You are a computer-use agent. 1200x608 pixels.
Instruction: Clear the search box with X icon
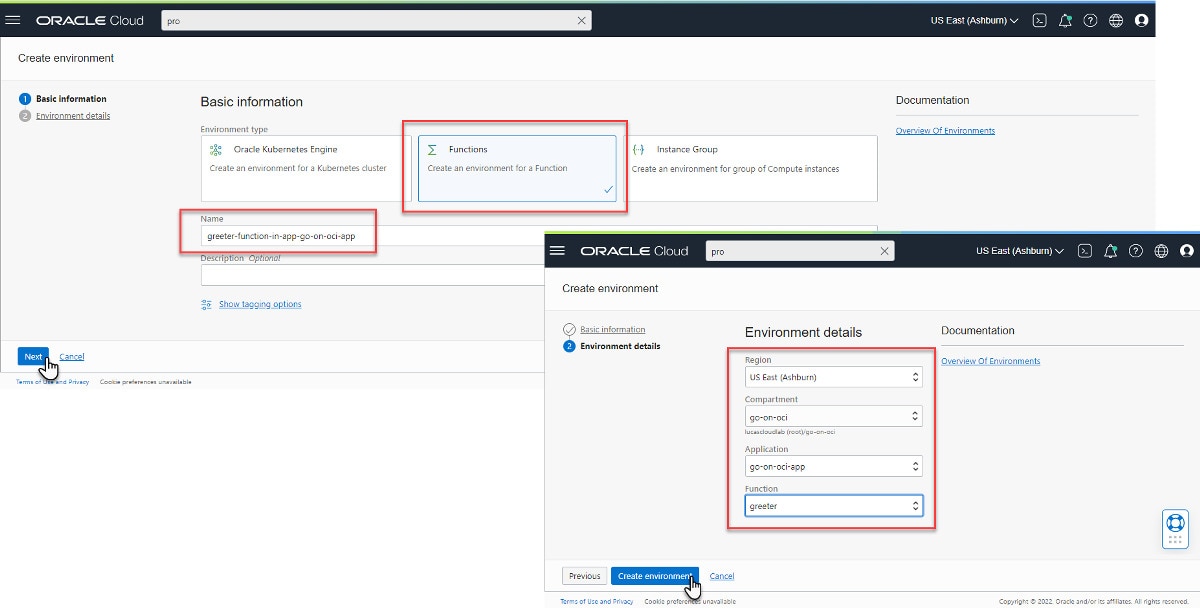(x=582, y=20)
